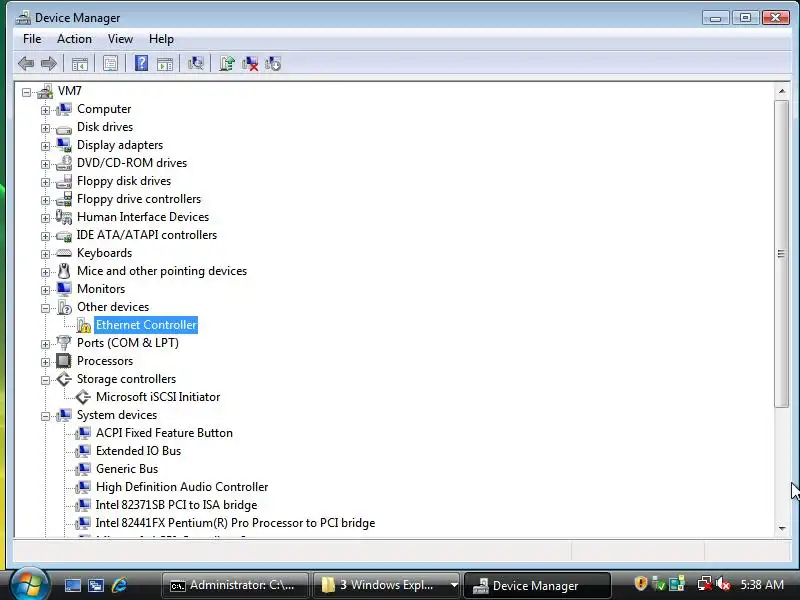Select Generic Bus device

point(127,469)
